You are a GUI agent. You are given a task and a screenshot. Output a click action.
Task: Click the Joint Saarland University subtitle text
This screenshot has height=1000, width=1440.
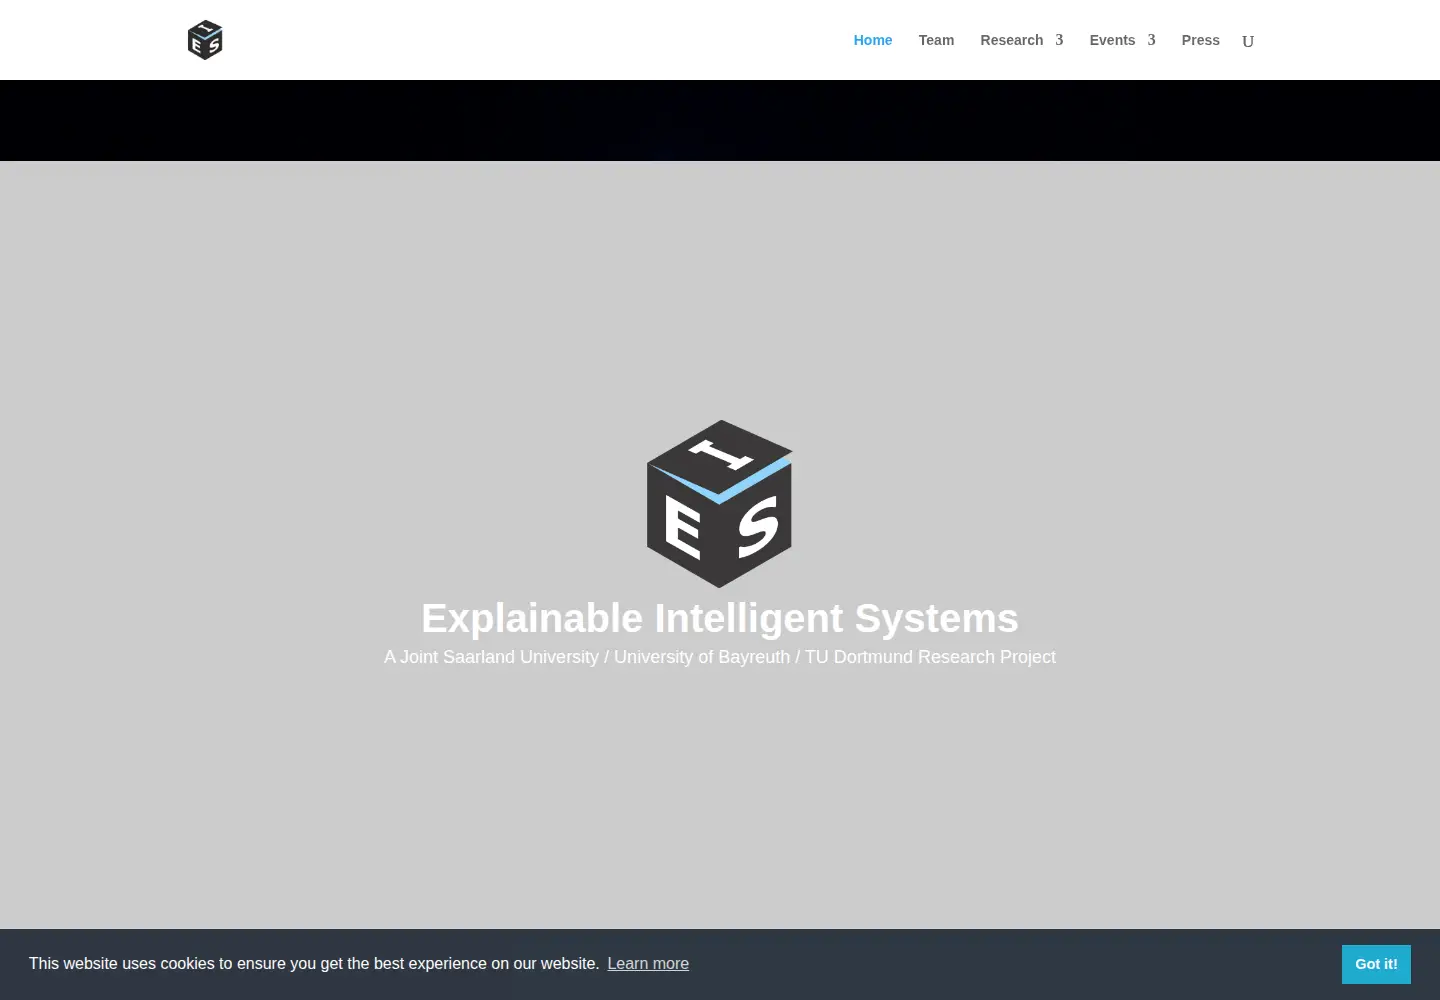pos(720,657)
